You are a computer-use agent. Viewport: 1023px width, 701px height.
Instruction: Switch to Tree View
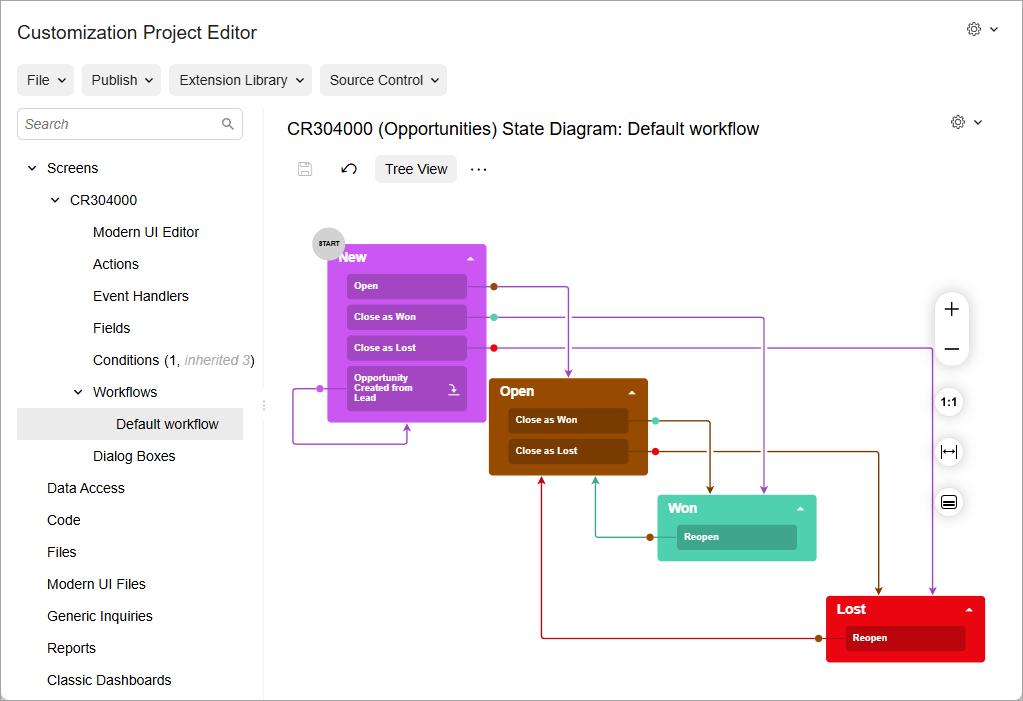click(416, 169)
